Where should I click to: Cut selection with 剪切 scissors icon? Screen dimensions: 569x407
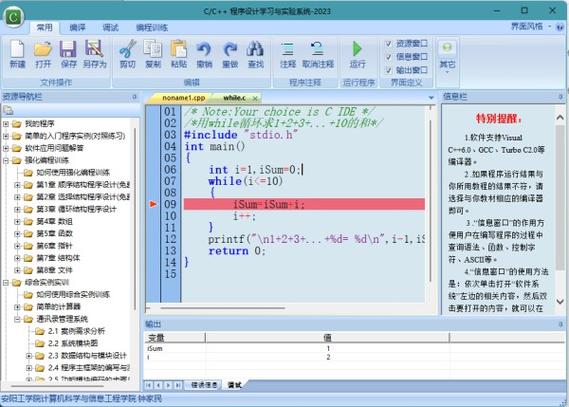(x=127, y=54)
